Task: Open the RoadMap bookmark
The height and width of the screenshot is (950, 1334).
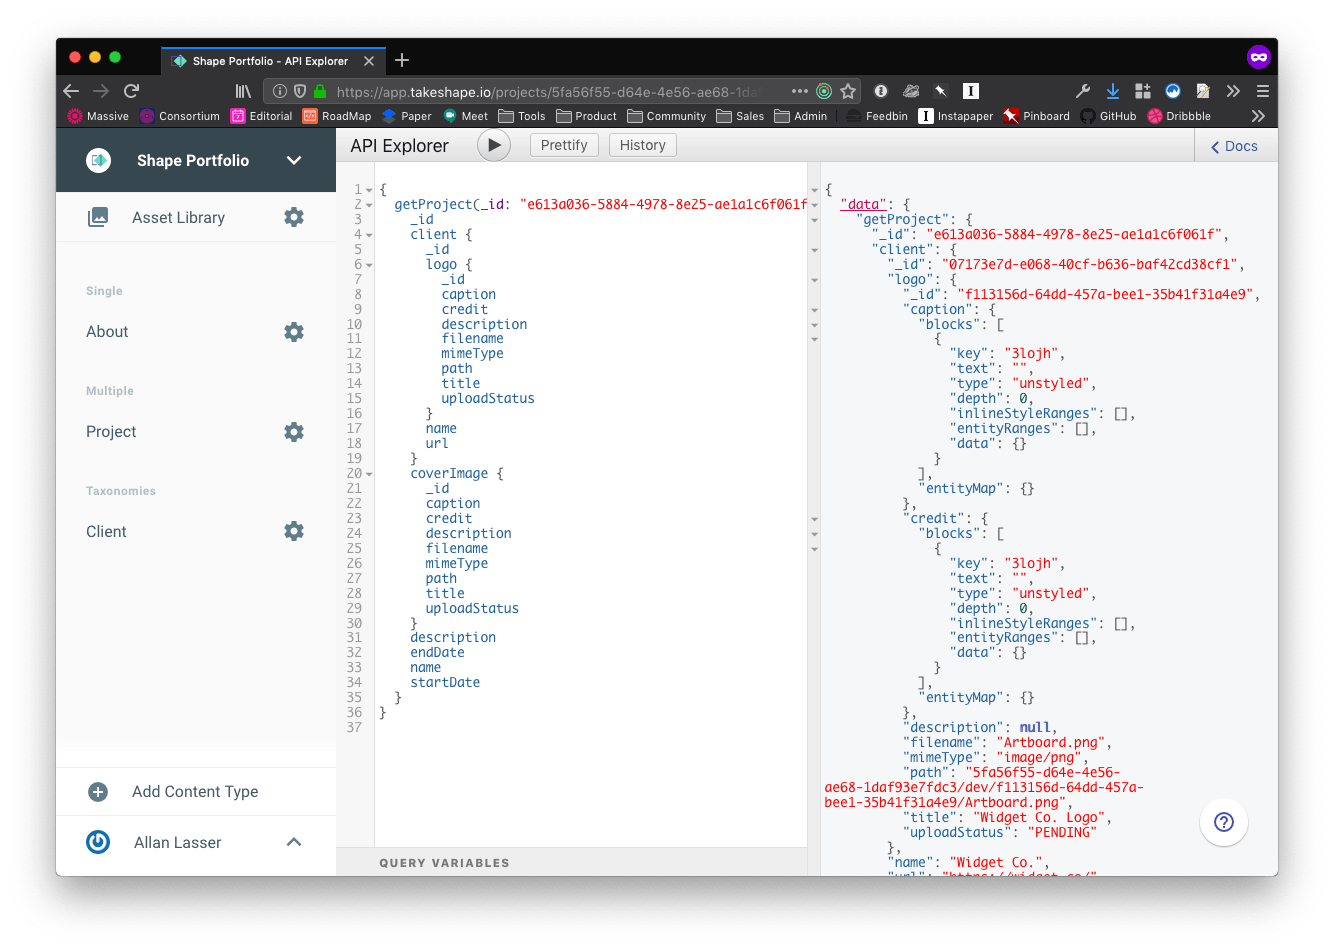Action: point(337,116)
